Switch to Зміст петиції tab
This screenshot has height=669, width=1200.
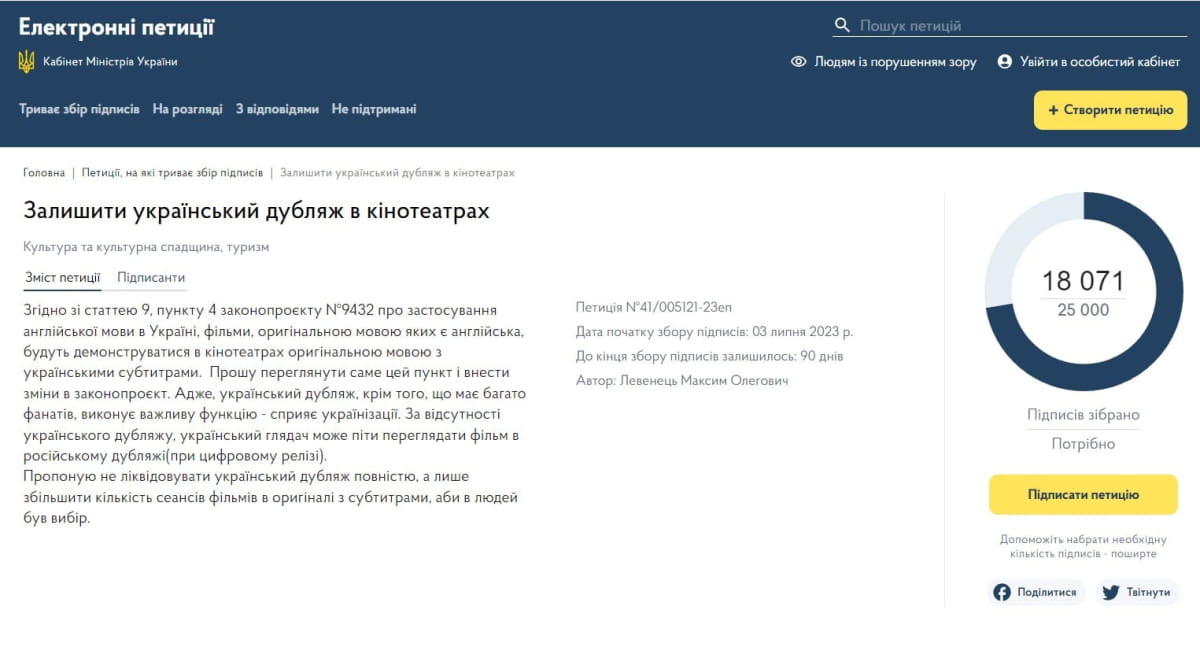62,278
